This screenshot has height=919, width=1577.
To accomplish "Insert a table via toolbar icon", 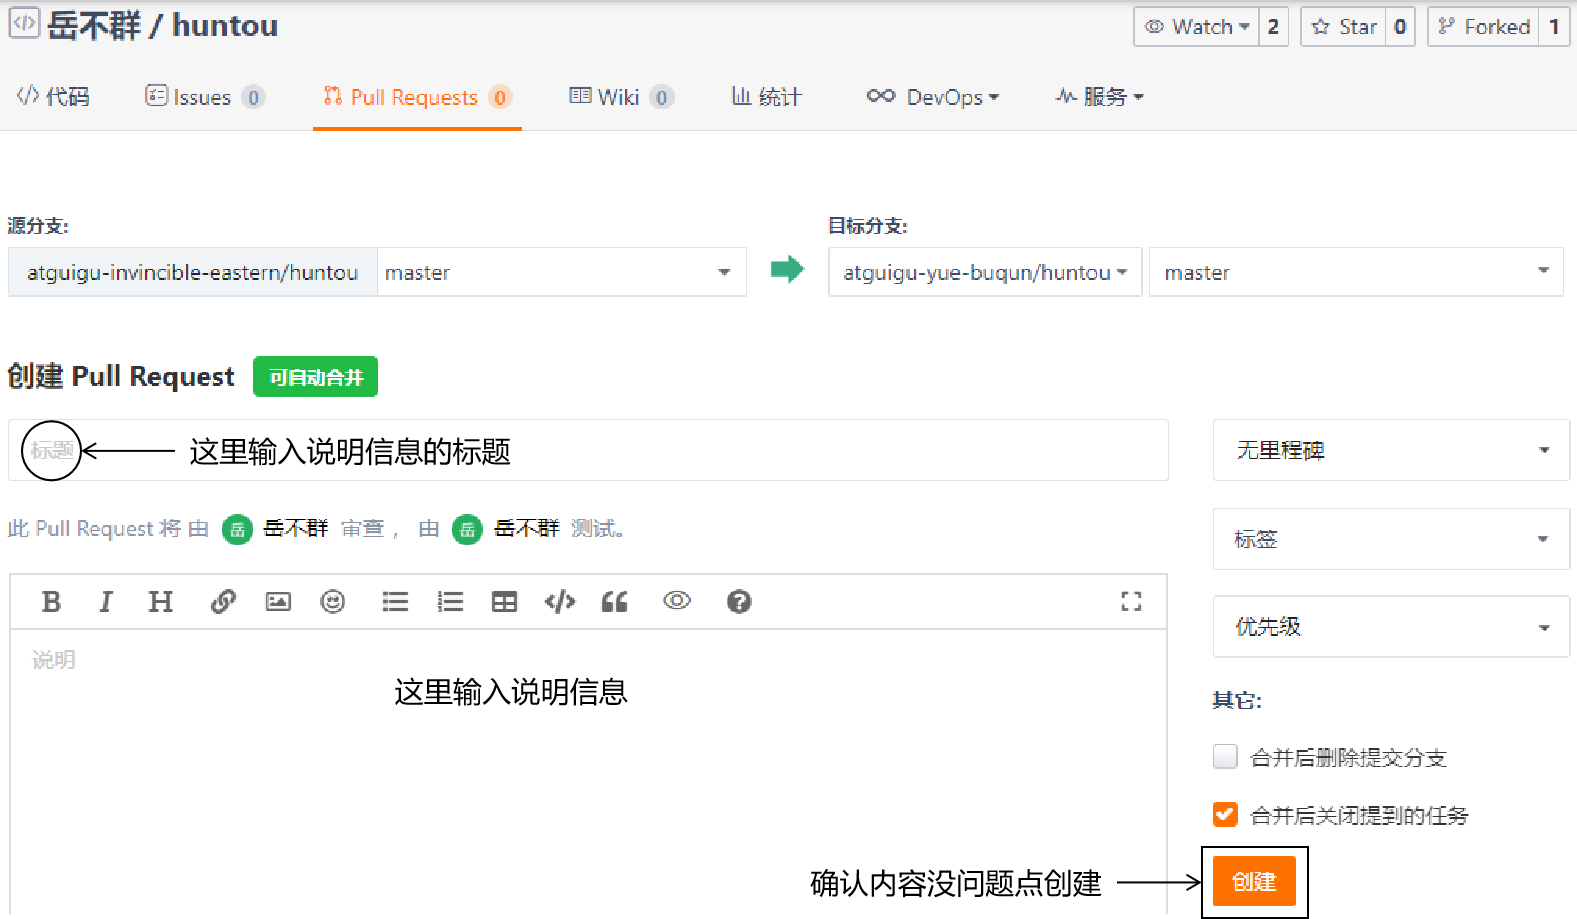I will 504,601.
